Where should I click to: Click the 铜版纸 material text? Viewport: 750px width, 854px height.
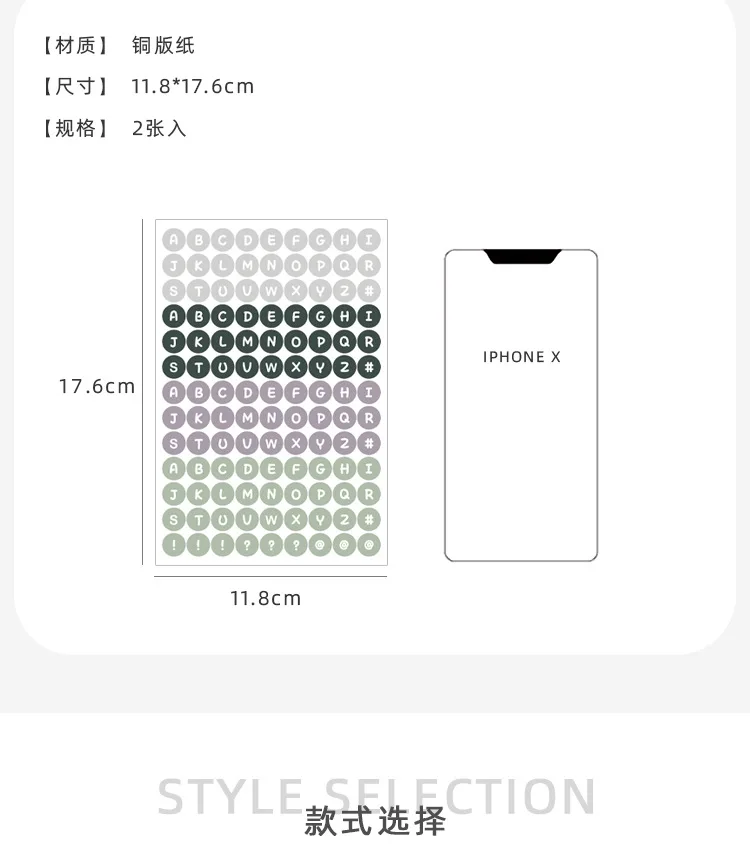[163, 45]
